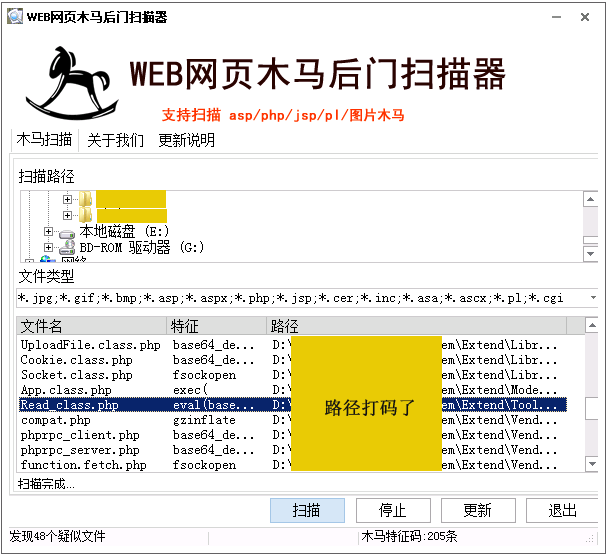Click the 退出 button
This screenshot has height=557, width=610.
563,510
